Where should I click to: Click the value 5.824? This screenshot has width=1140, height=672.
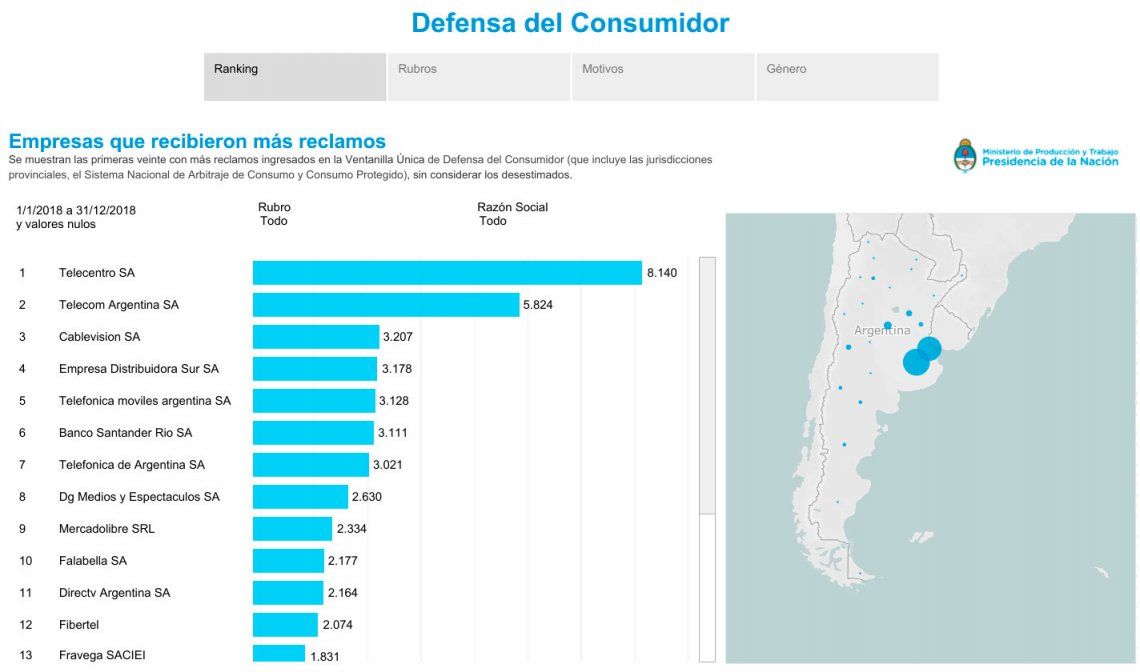[538, 305]
